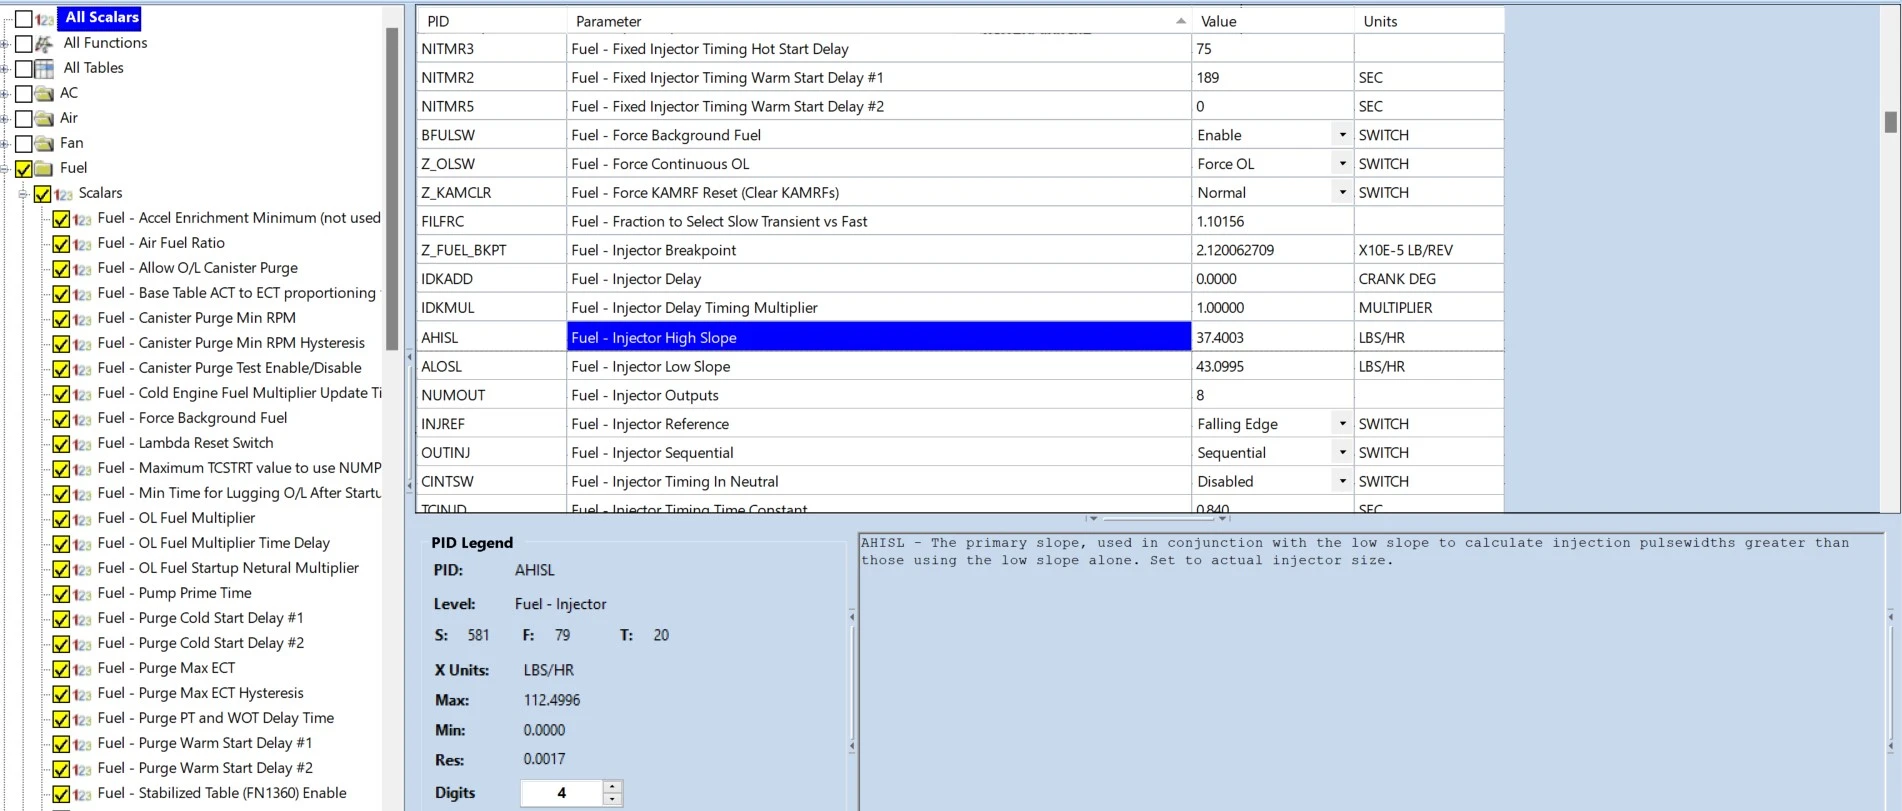Decrease Digits with the spinner down arrow

(x=613, y=799)
